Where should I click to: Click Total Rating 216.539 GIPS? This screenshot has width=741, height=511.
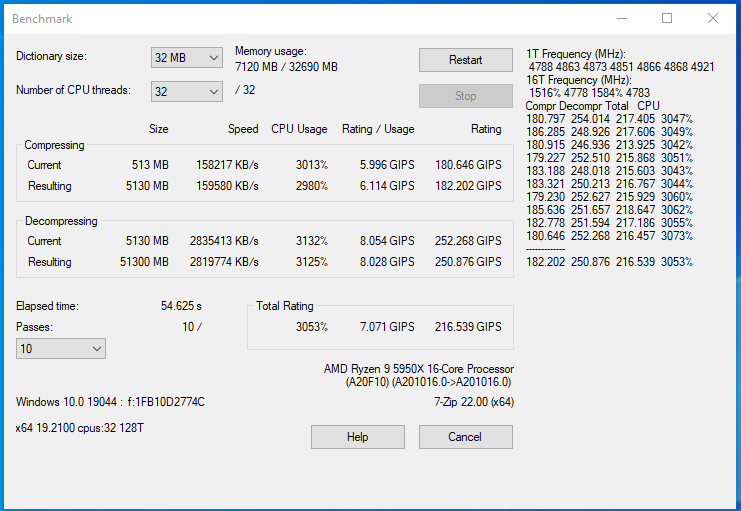[x=468, y=327]
